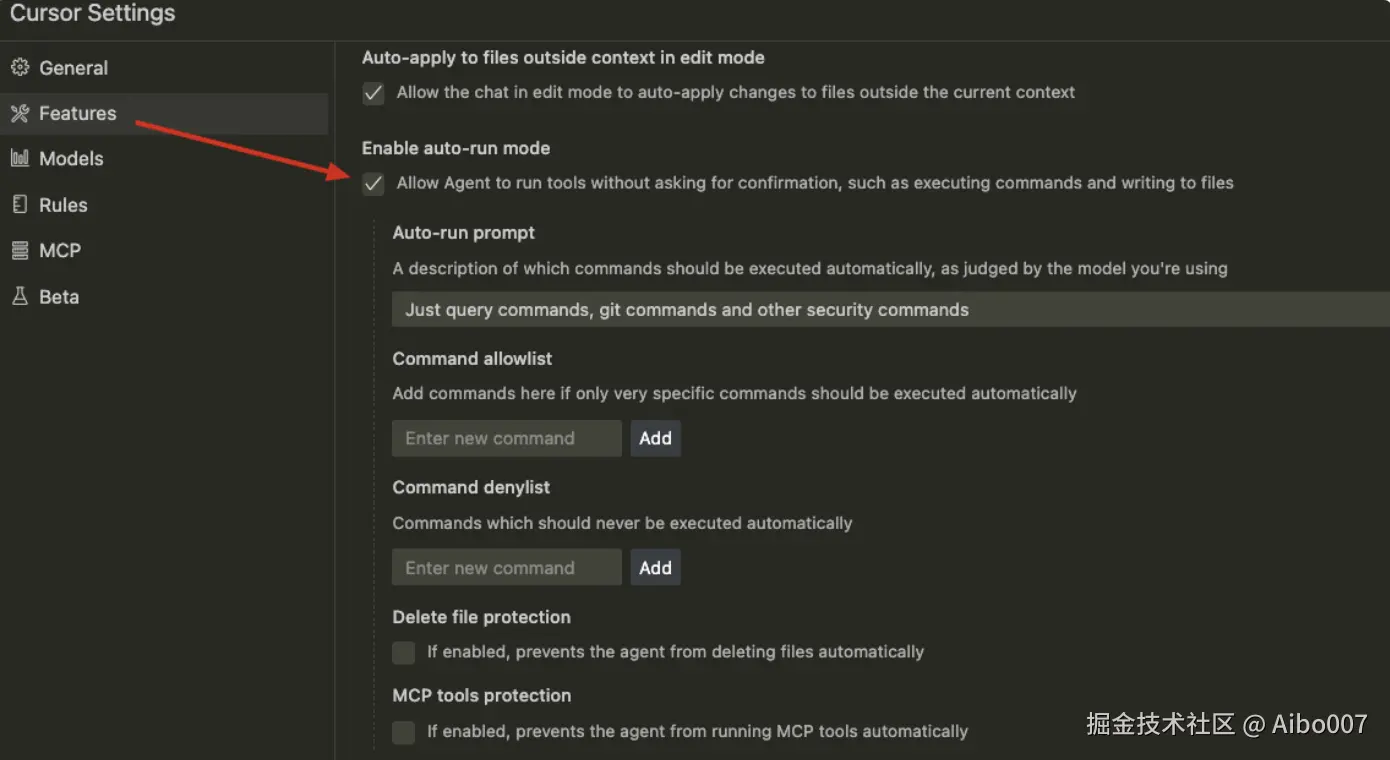
Task: Click the MCP server icon
Action: 20,251
